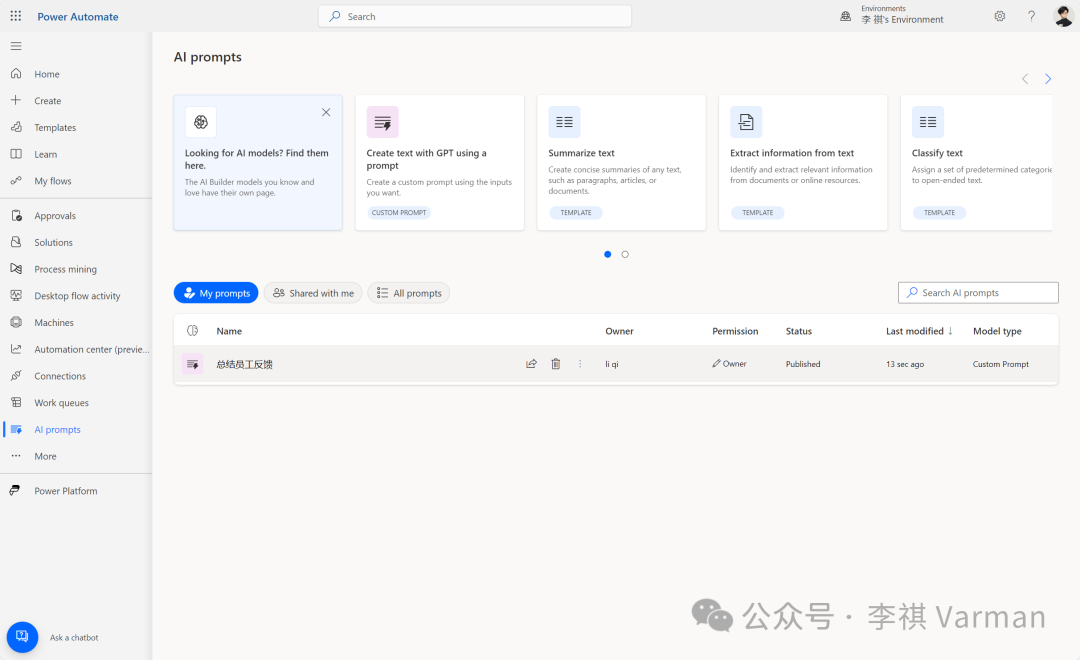The image size is (1080, 660).
Task: Switch to Shared with me tab
Action: tap(313, 293)
